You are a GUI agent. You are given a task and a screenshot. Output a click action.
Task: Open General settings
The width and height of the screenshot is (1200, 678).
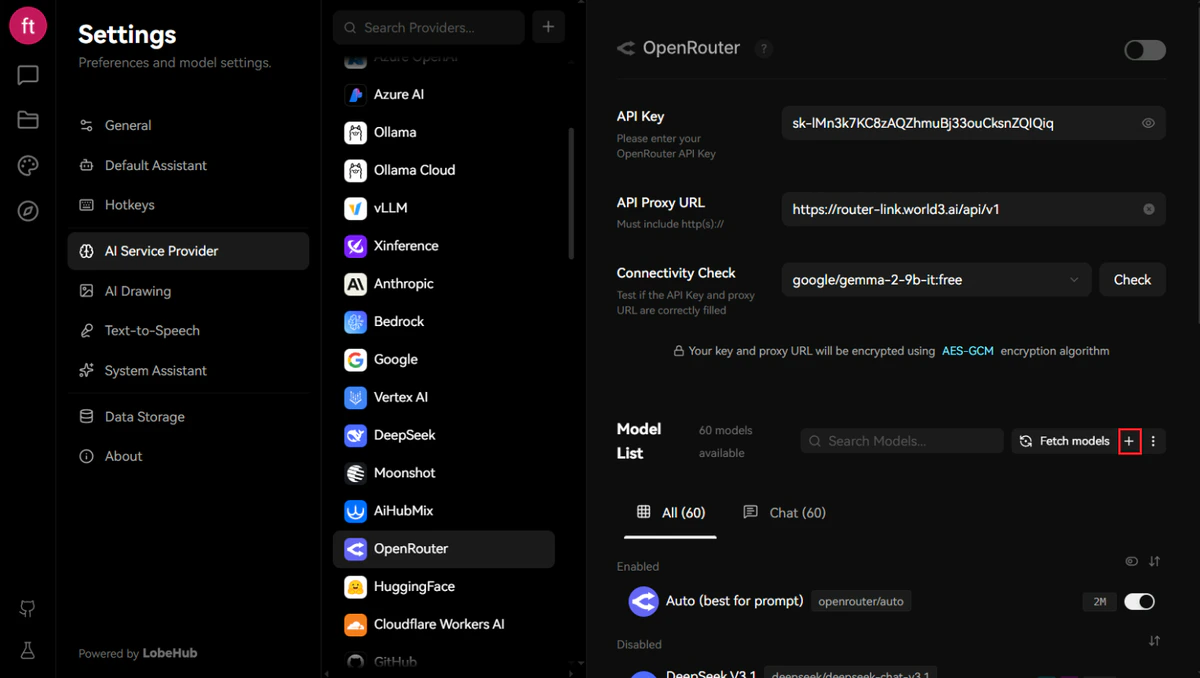(x=188, y=125)
